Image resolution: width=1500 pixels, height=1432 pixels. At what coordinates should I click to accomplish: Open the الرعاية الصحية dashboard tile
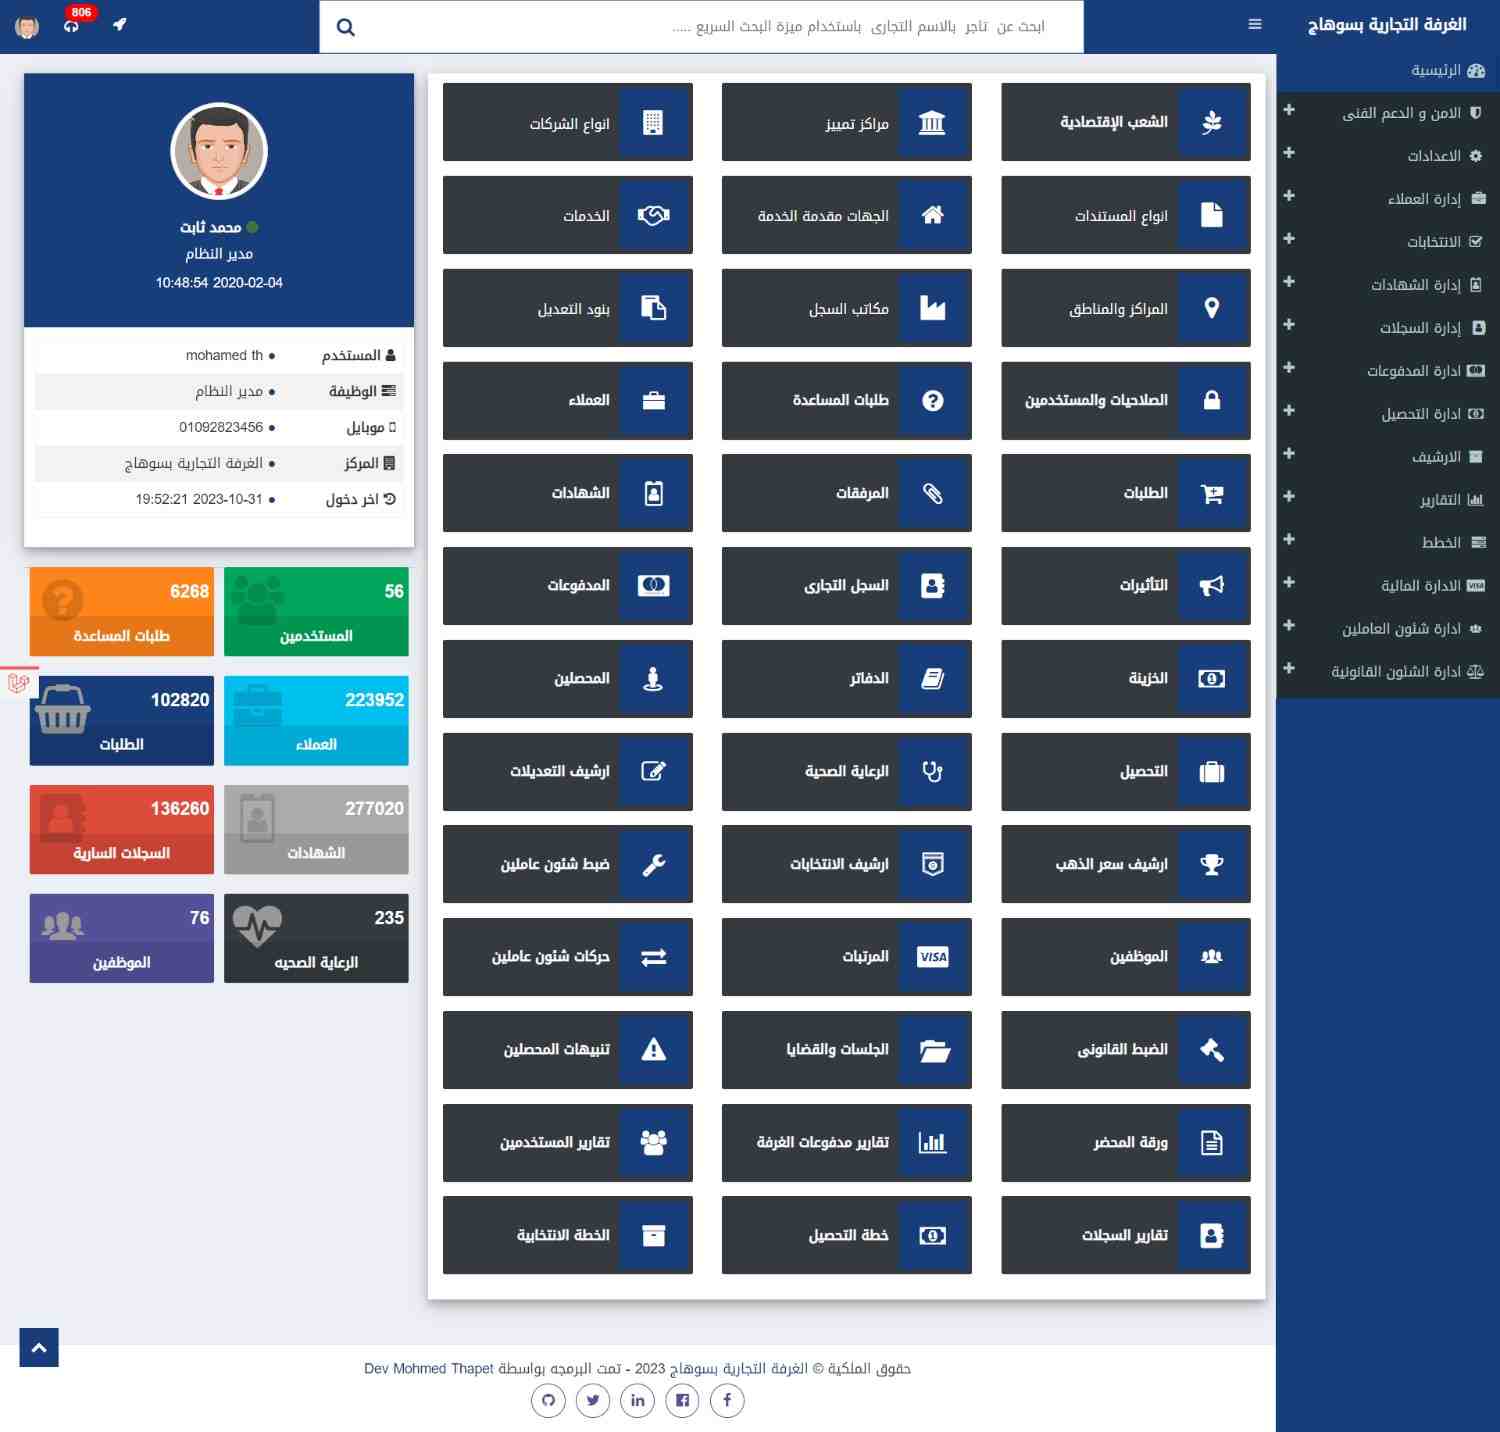click(846, 771)
